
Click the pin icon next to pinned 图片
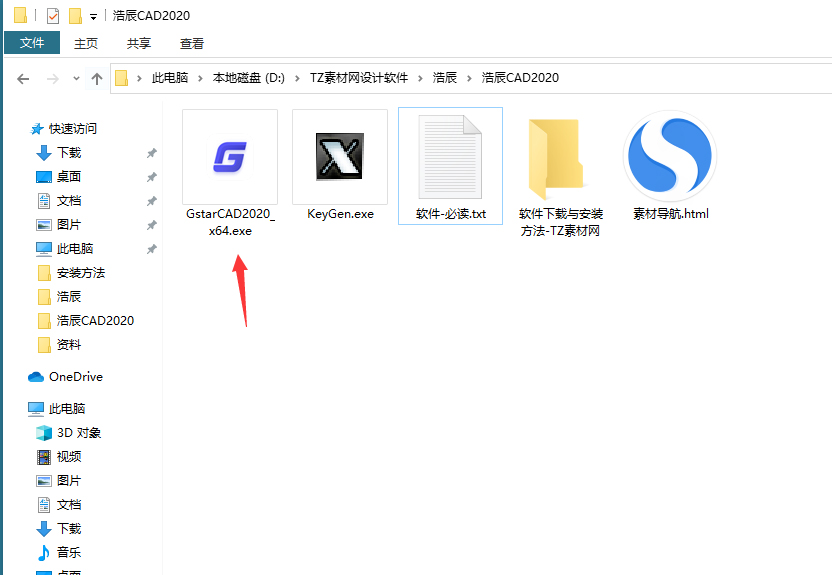[152, 225]
